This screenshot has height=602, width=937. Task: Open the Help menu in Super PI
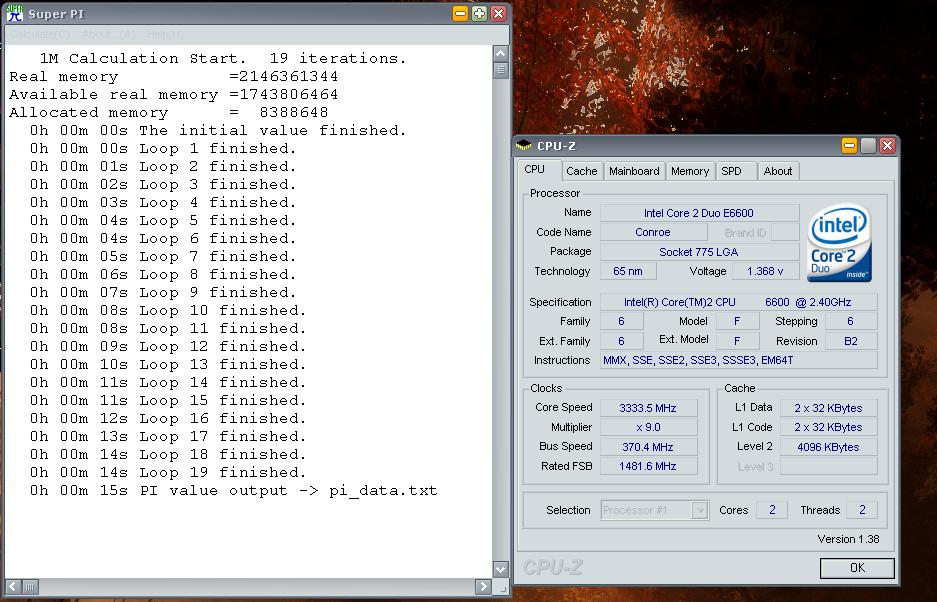(165, 35)
